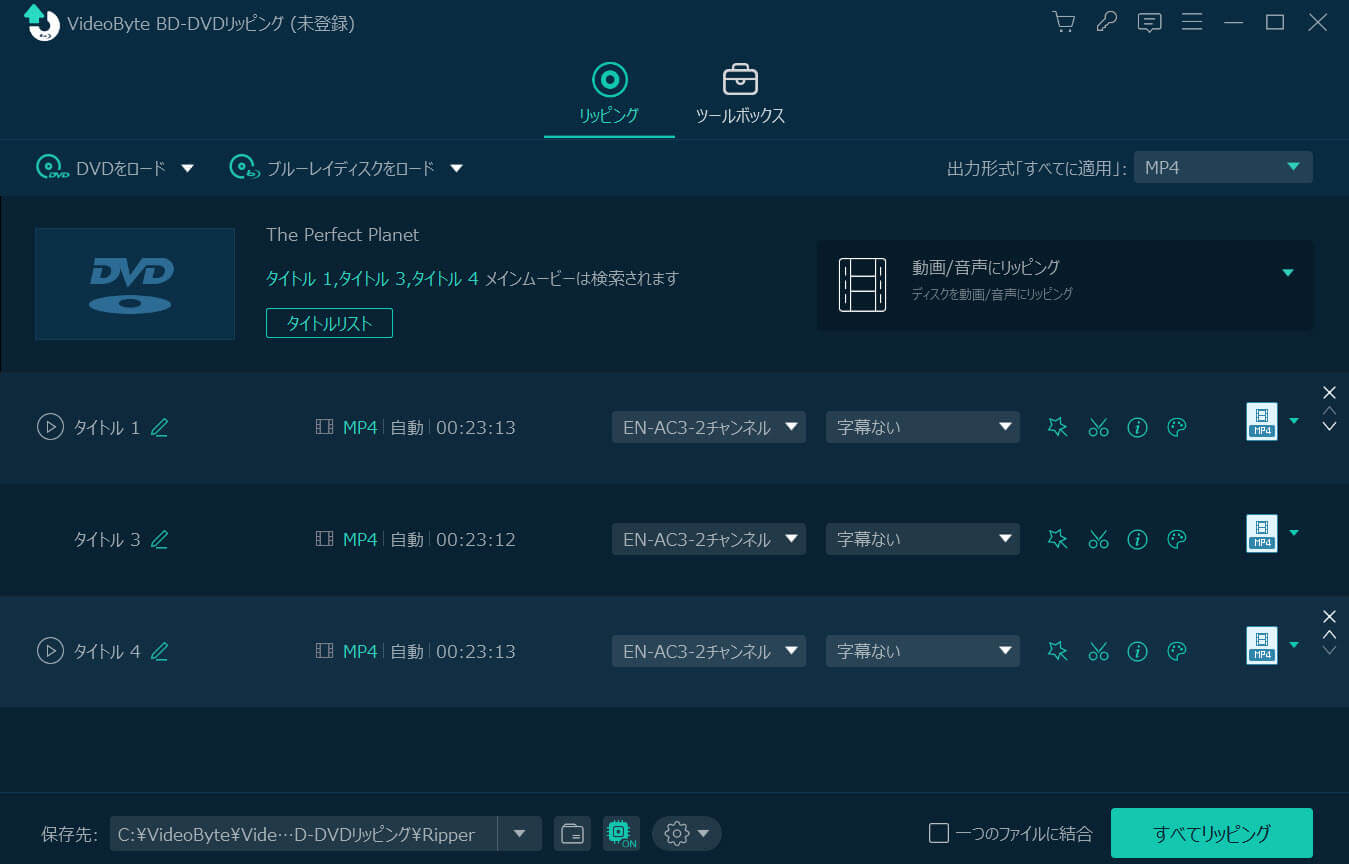Cut or trim タイトル 3 with the scissors tool
This screenshot has width=1349, height=864.
coord(1098,539)
